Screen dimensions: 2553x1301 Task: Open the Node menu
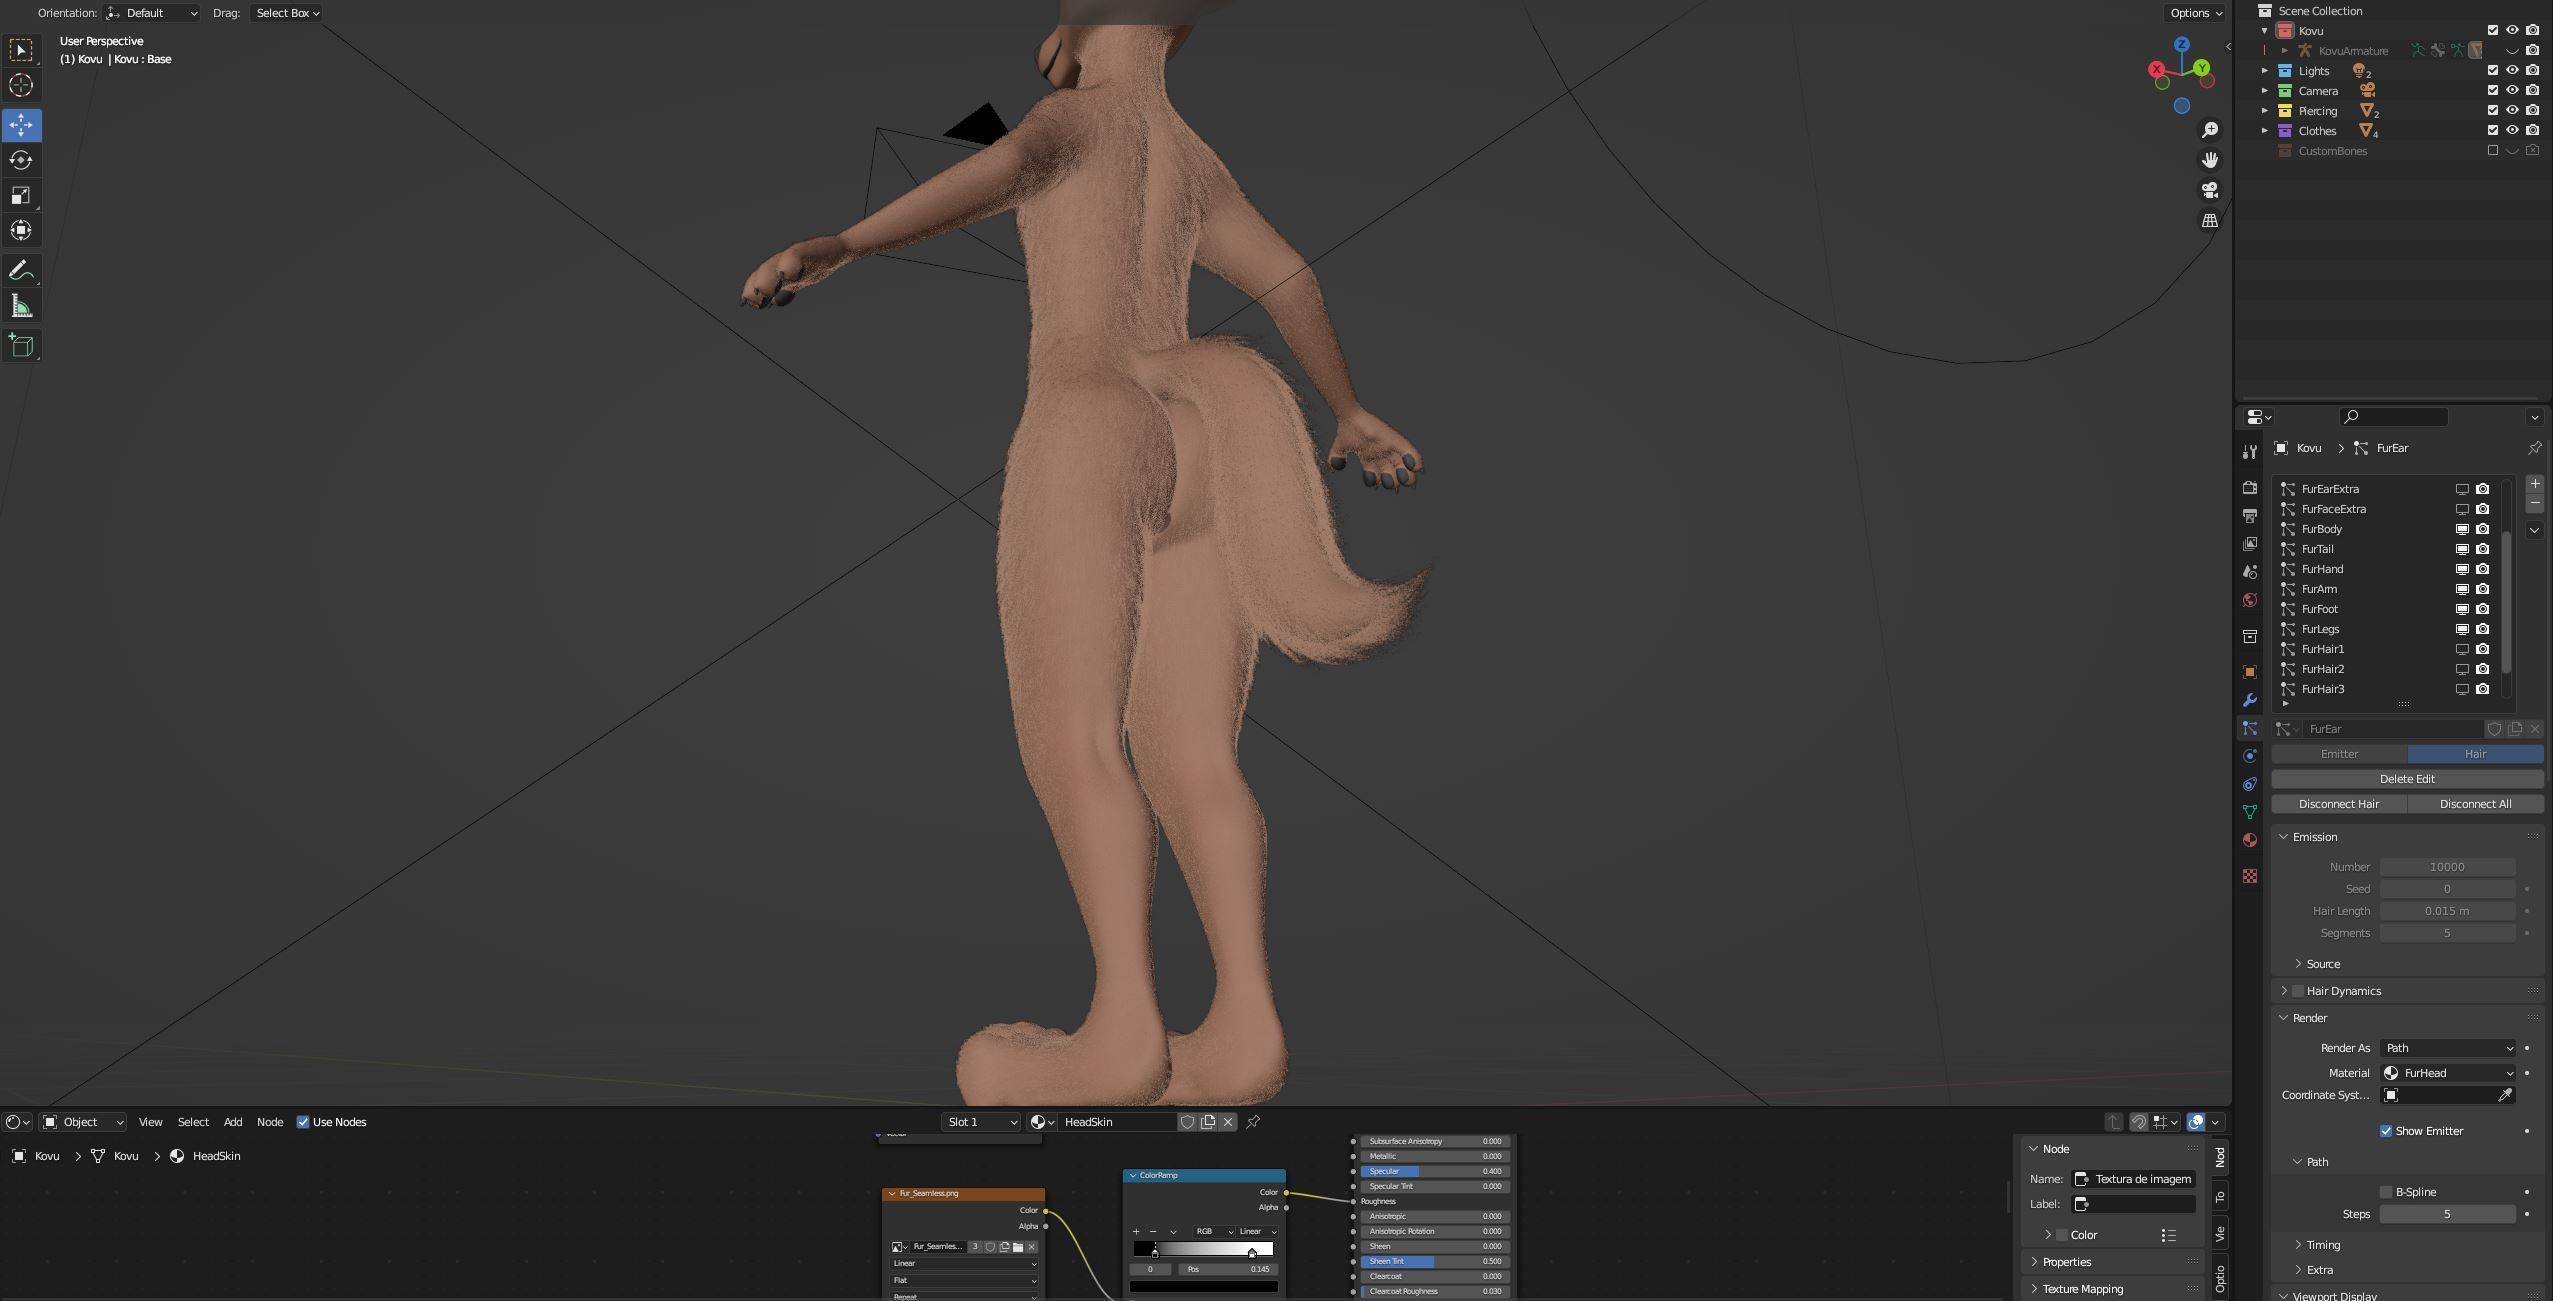(270, 1122)
